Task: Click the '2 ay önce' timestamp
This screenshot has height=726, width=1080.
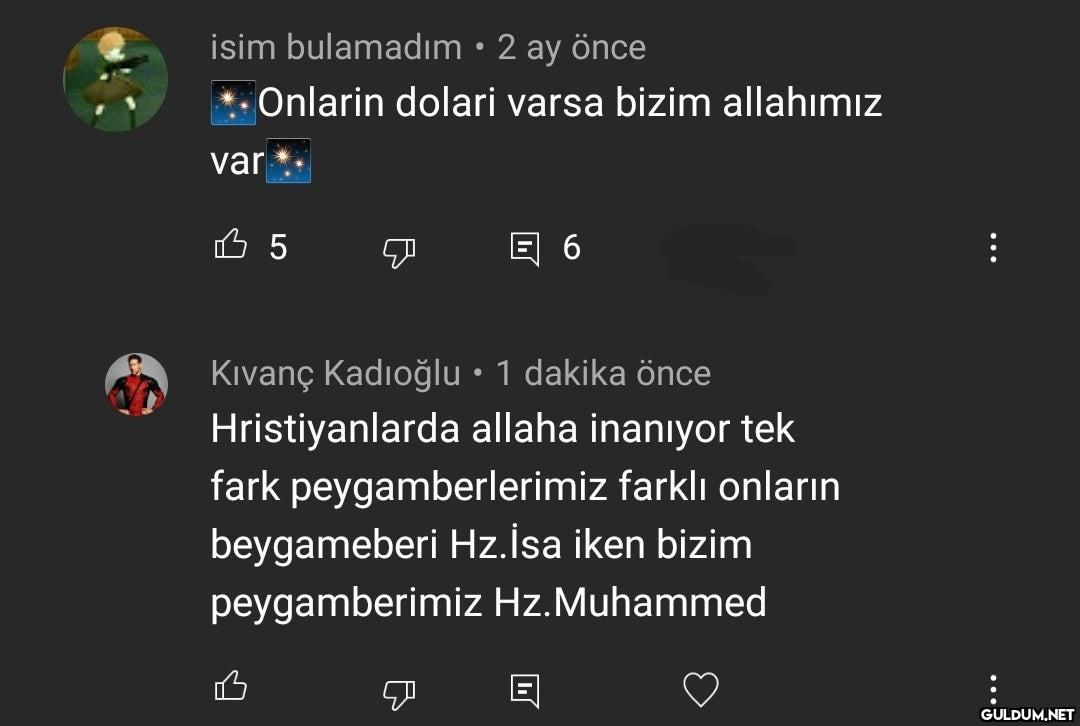Action: click(x=572, y=48)
